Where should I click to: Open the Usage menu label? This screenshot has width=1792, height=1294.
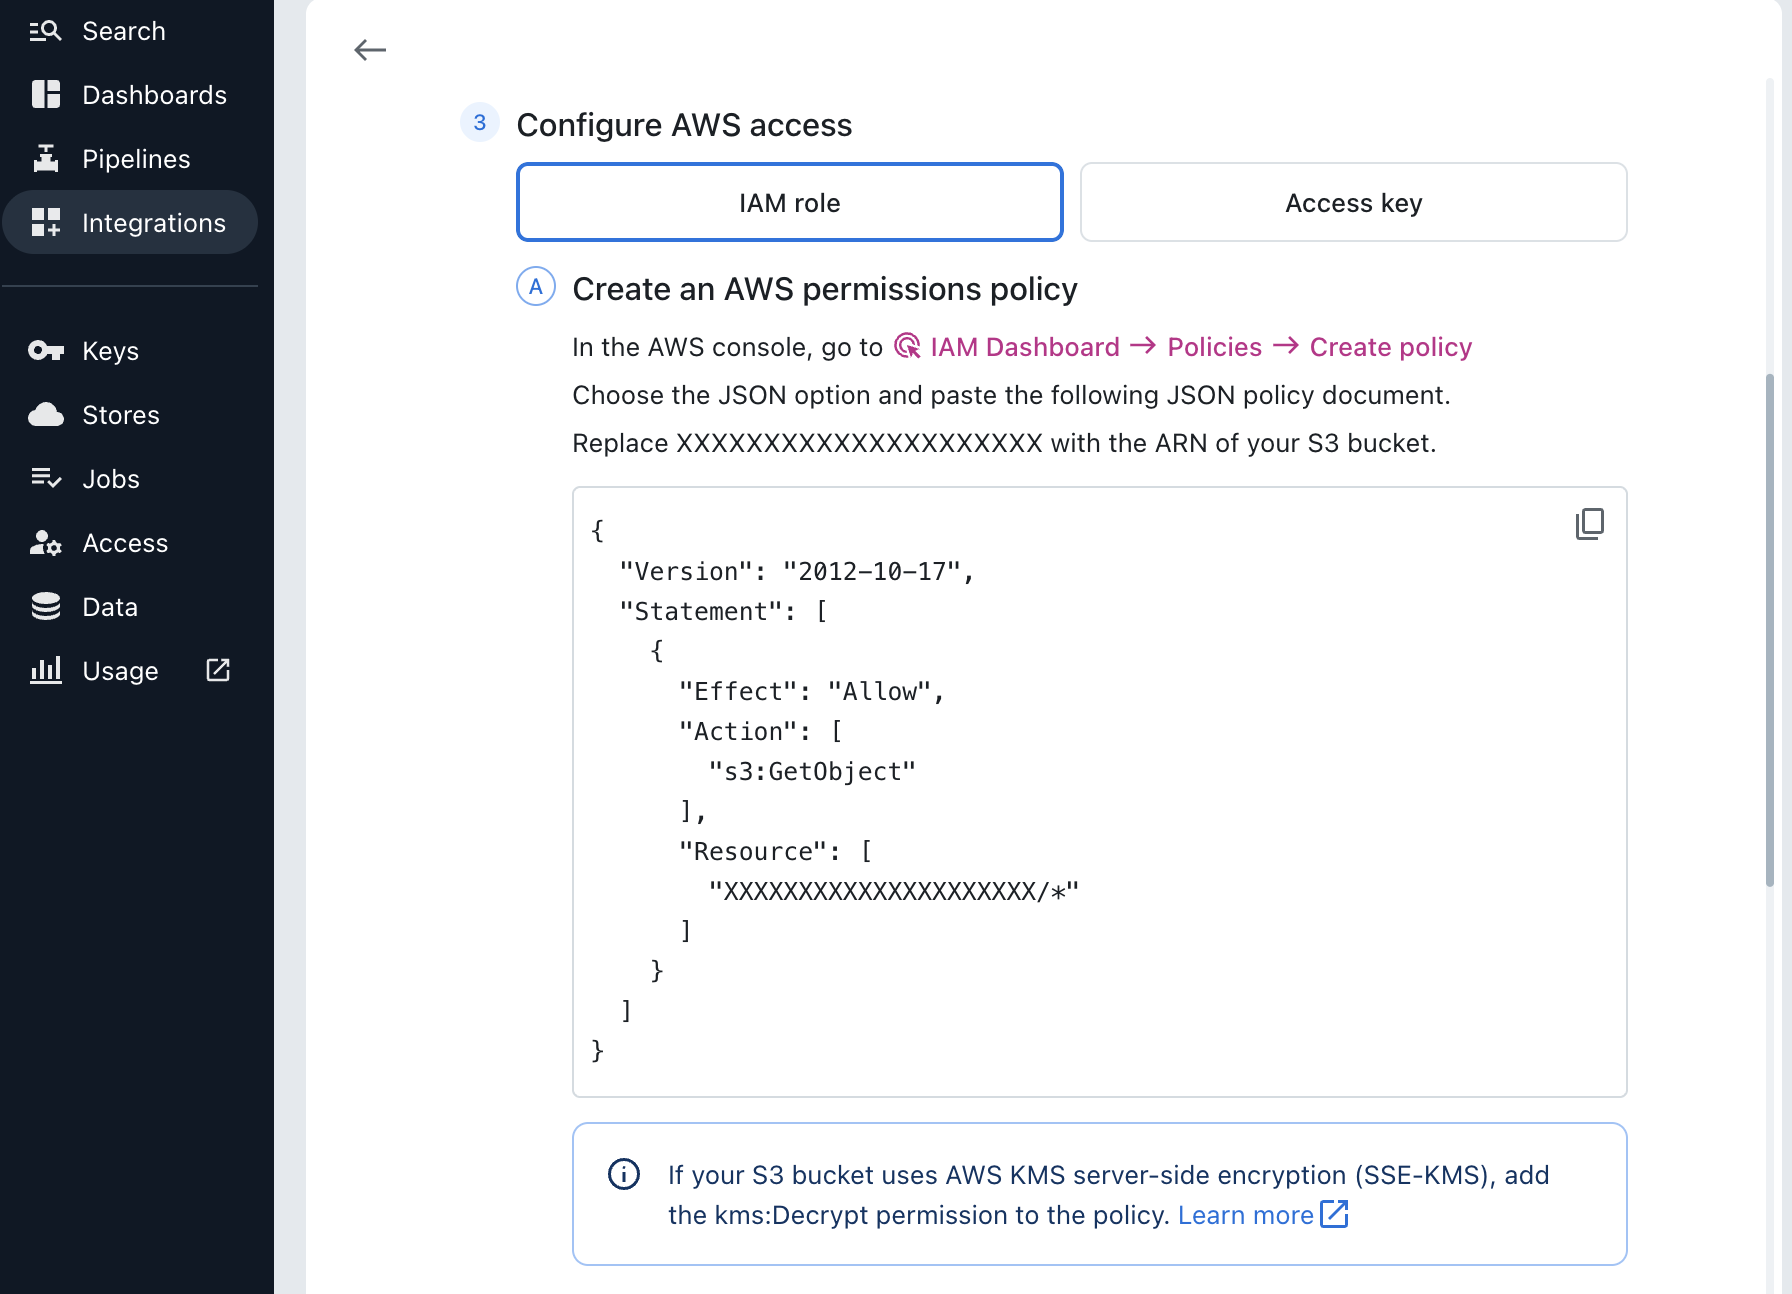coord(120,671)
